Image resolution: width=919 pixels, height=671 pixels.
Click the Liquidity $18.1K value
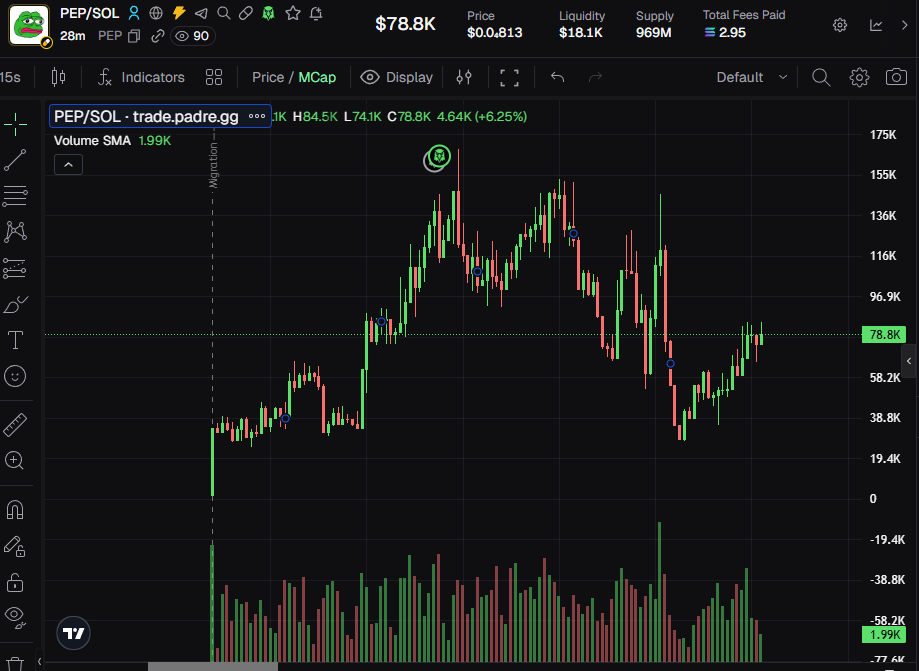pos(580,33)
